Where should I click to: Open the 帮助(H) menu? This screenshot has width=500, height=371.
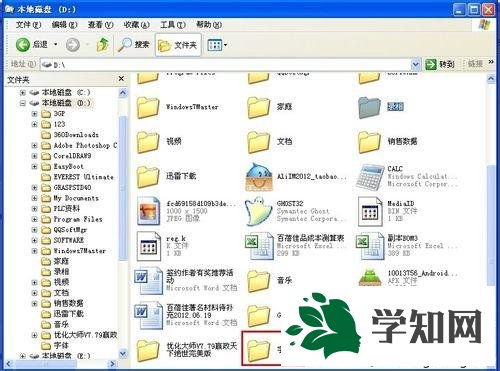click(209, 25)
